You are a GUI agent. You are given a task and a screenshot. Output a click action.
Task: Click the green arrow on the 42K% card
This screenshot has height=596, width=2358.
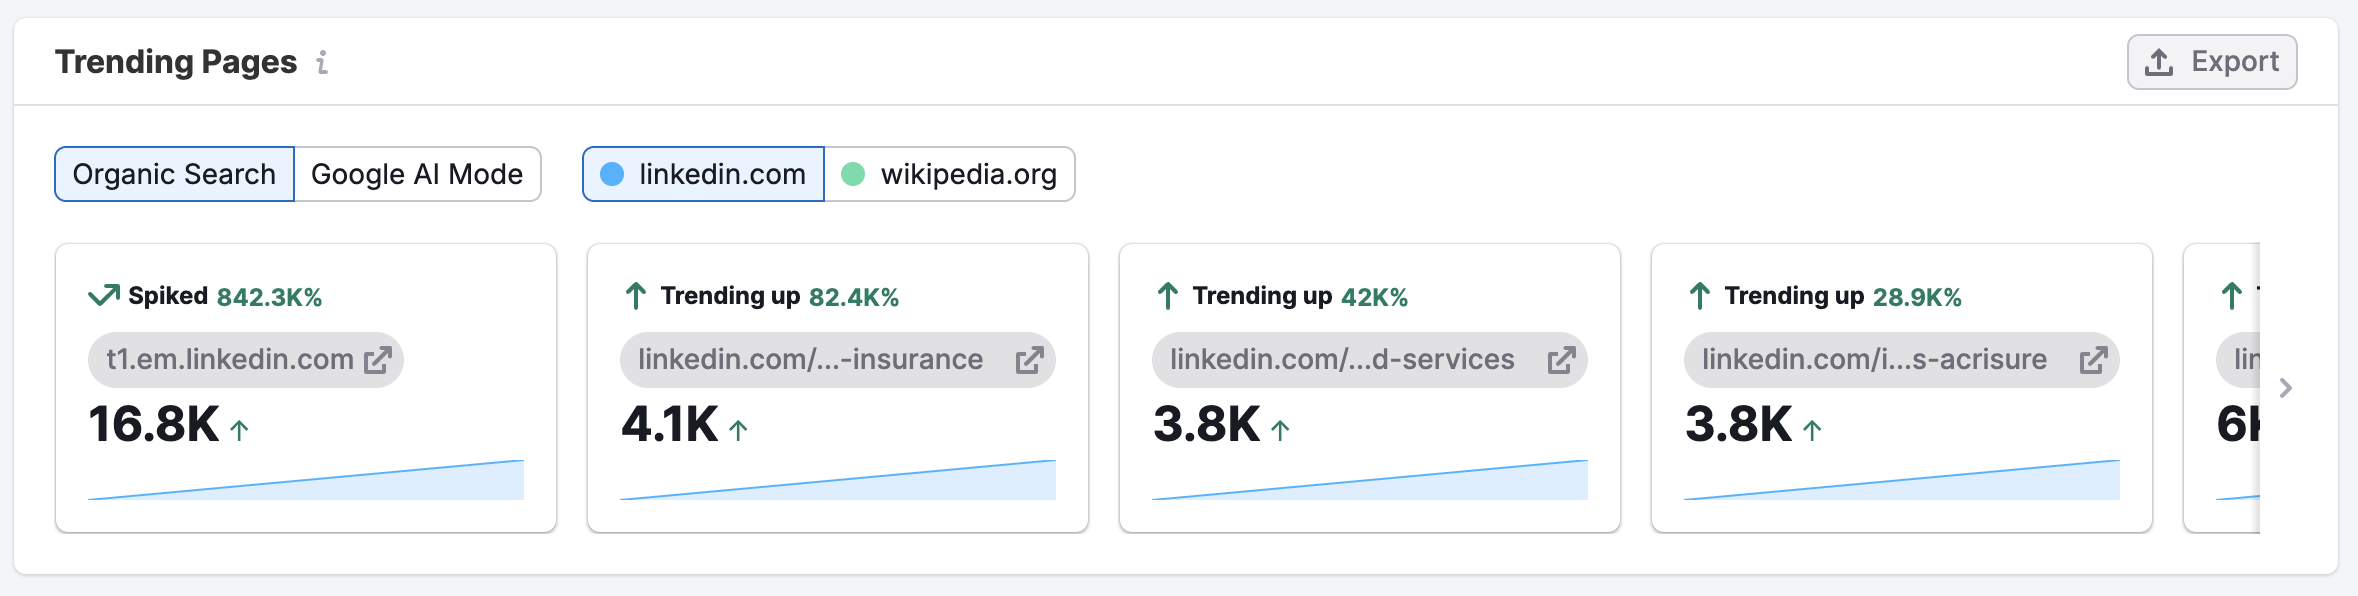1169,295
